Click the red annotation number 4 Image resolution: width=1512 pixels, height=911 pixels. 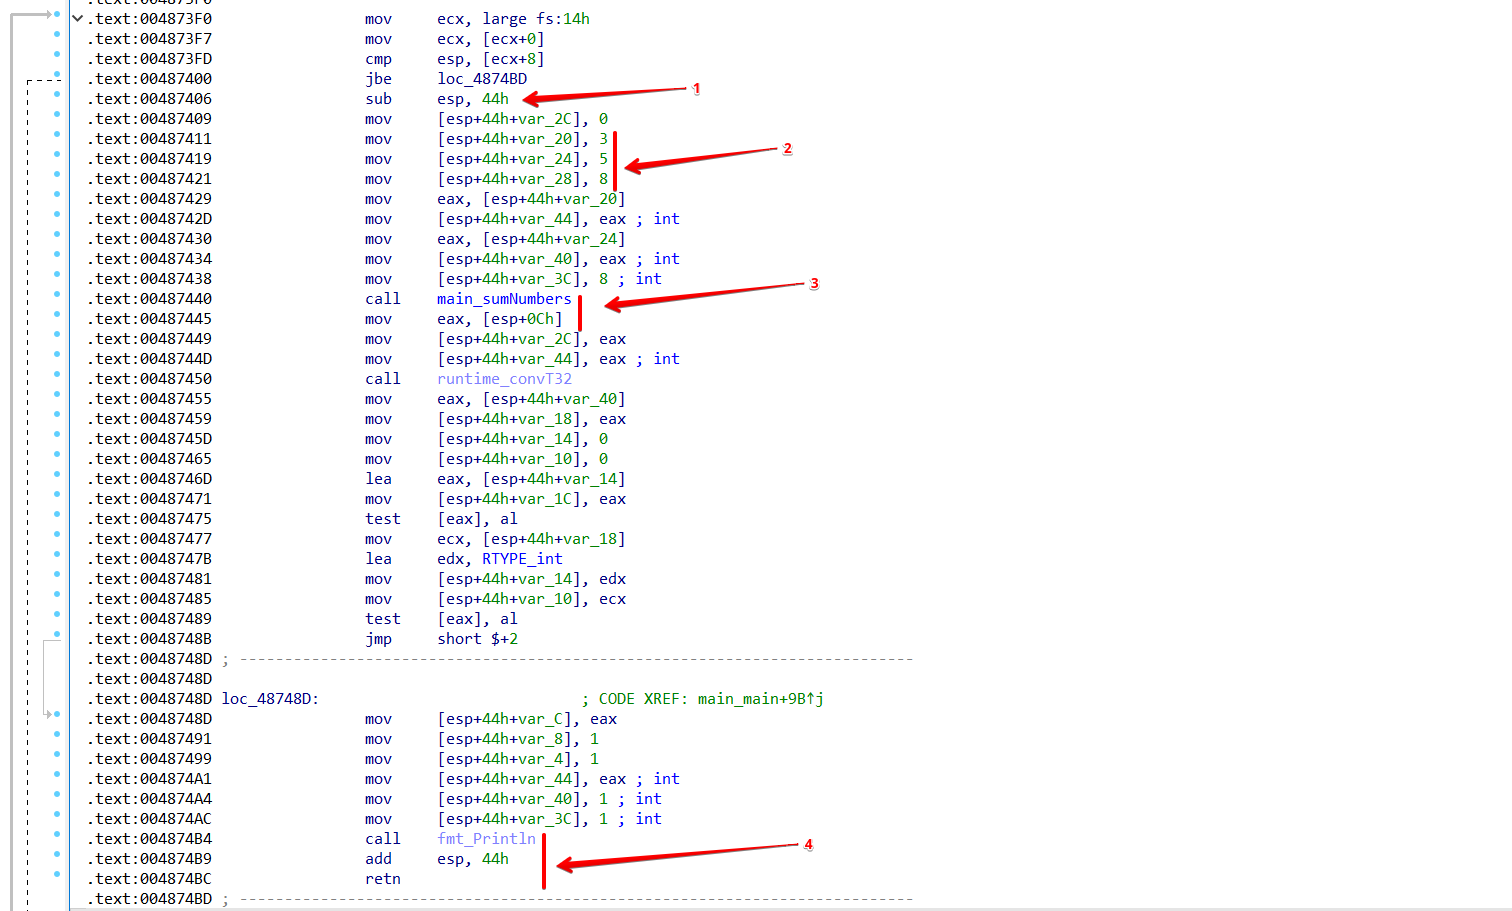[x=808, y=845]
